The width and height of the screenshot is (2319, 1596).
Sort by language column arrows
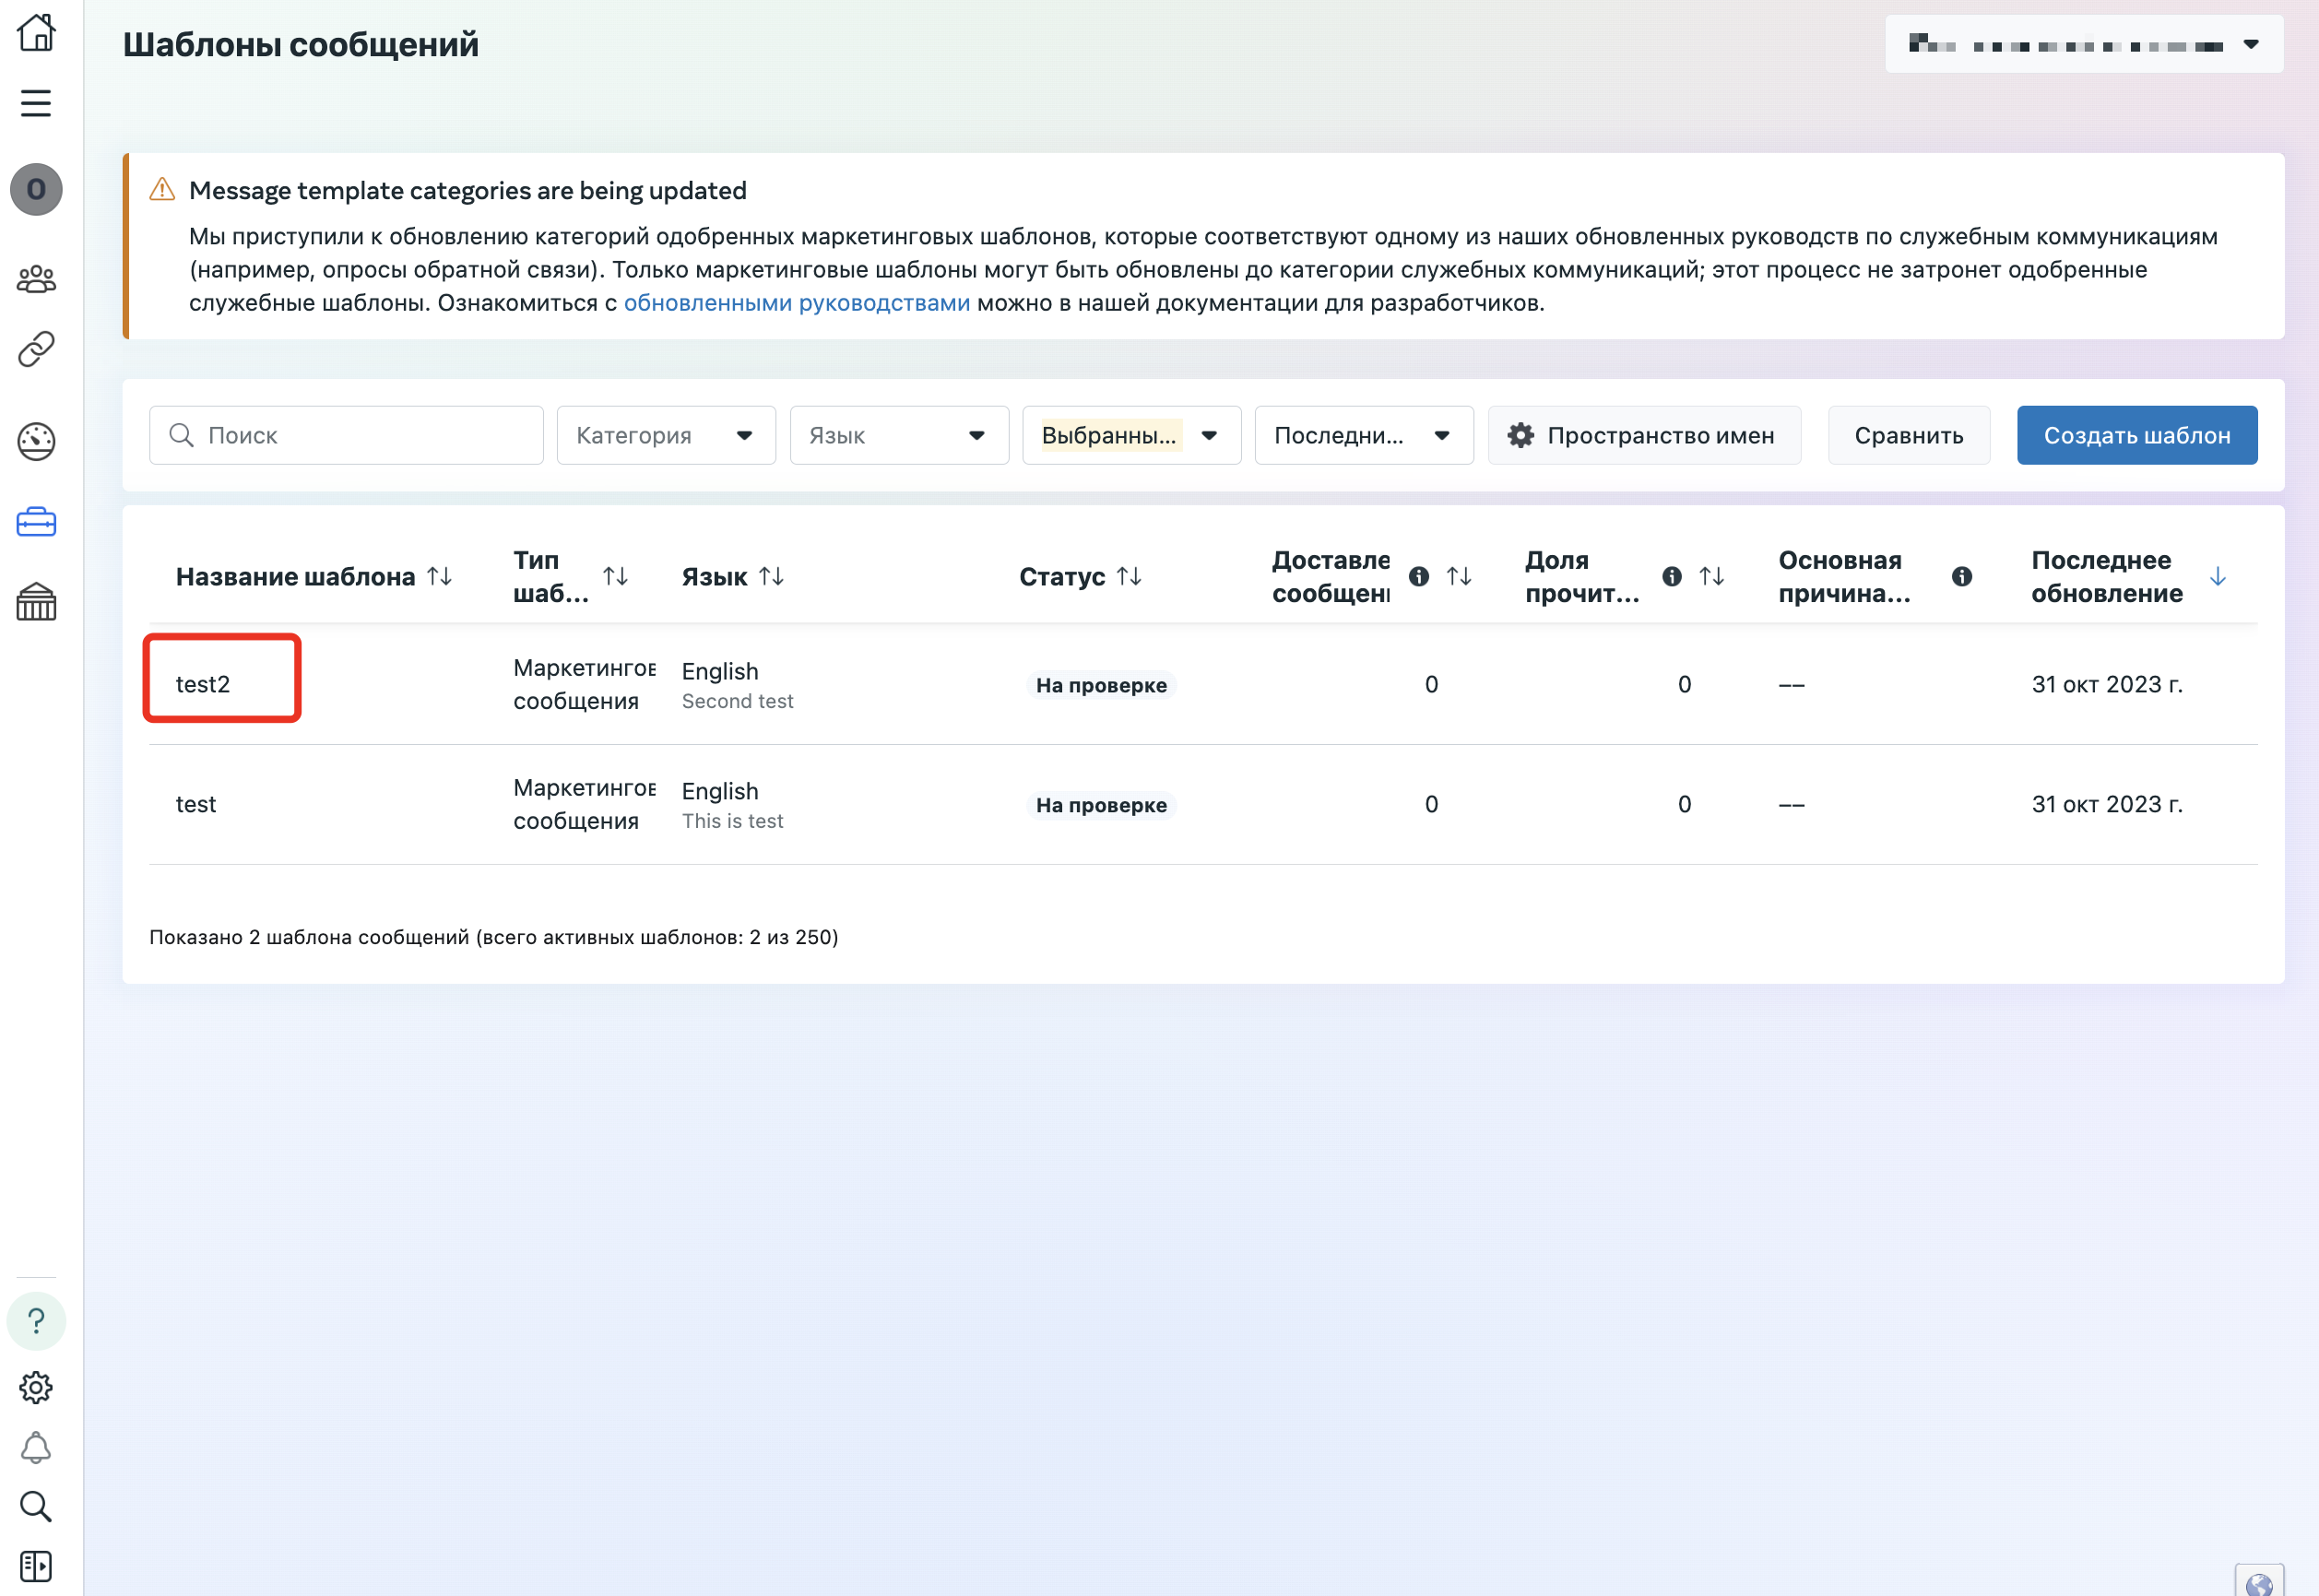point(772,576)
